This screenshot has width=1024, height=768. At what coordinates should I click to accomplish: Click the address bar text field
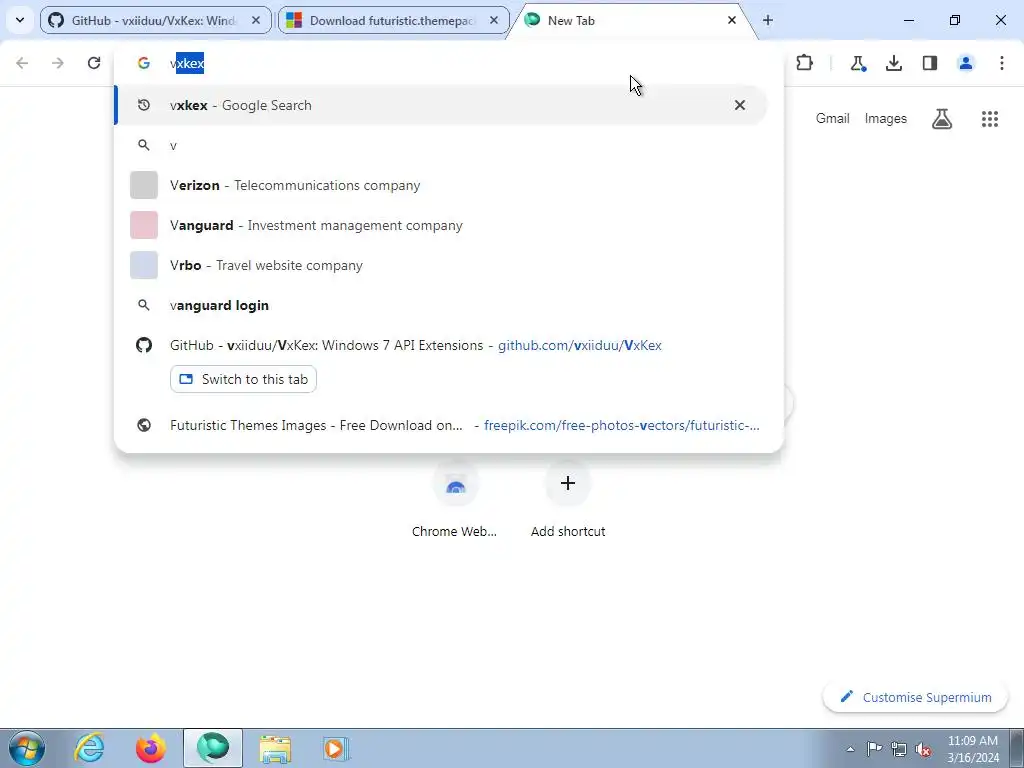click(x=451, y=63)
